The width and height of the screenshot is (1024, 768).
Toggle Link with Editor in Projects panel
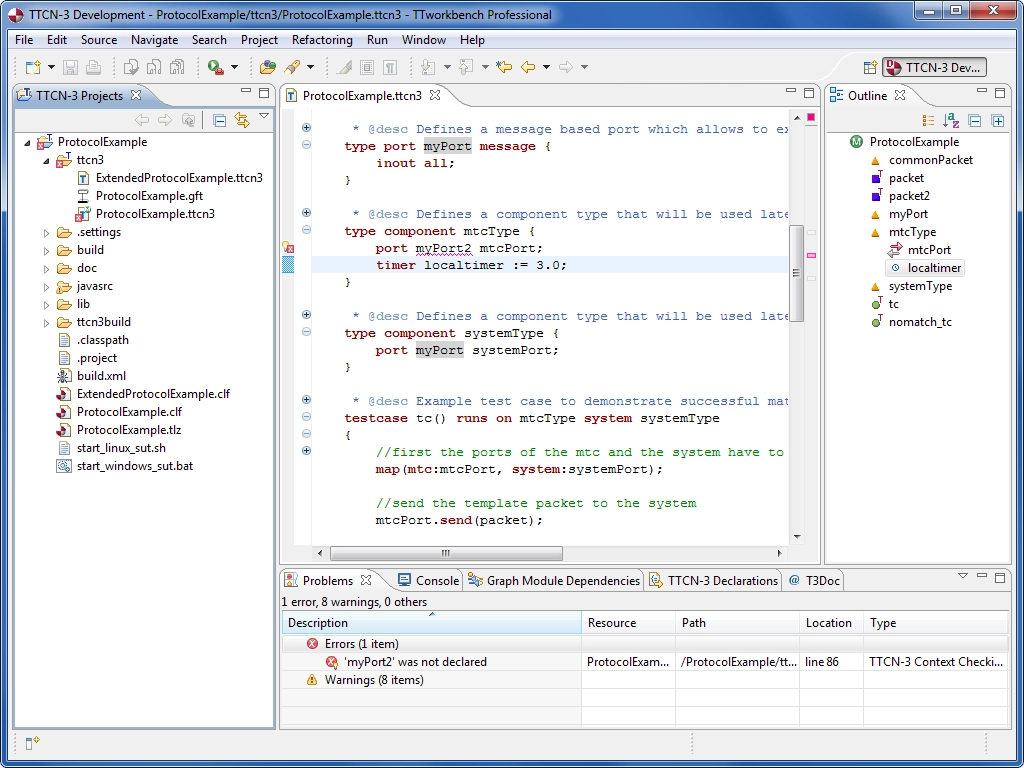[x=241, y=120]
